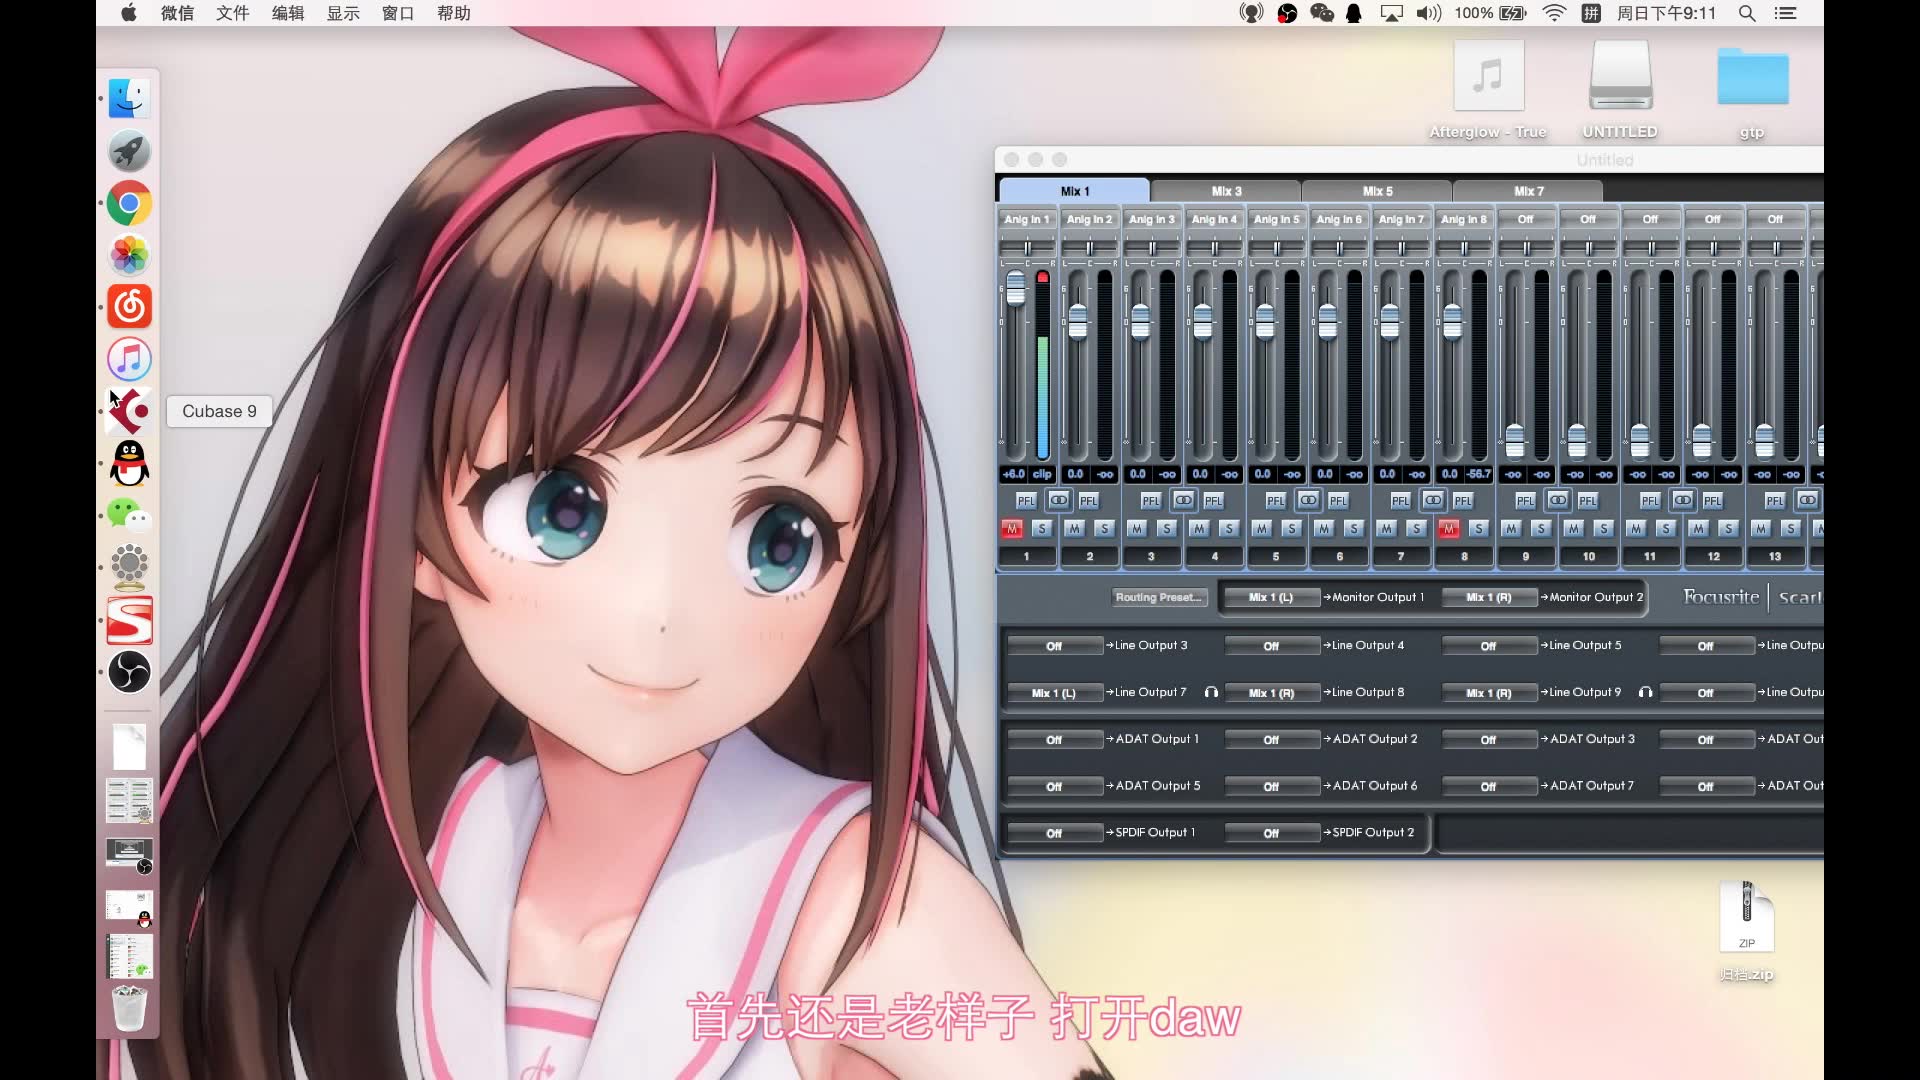The image size is (1920, 1080).
Task: Solo channel 3
Action: tap(1167, 528)
